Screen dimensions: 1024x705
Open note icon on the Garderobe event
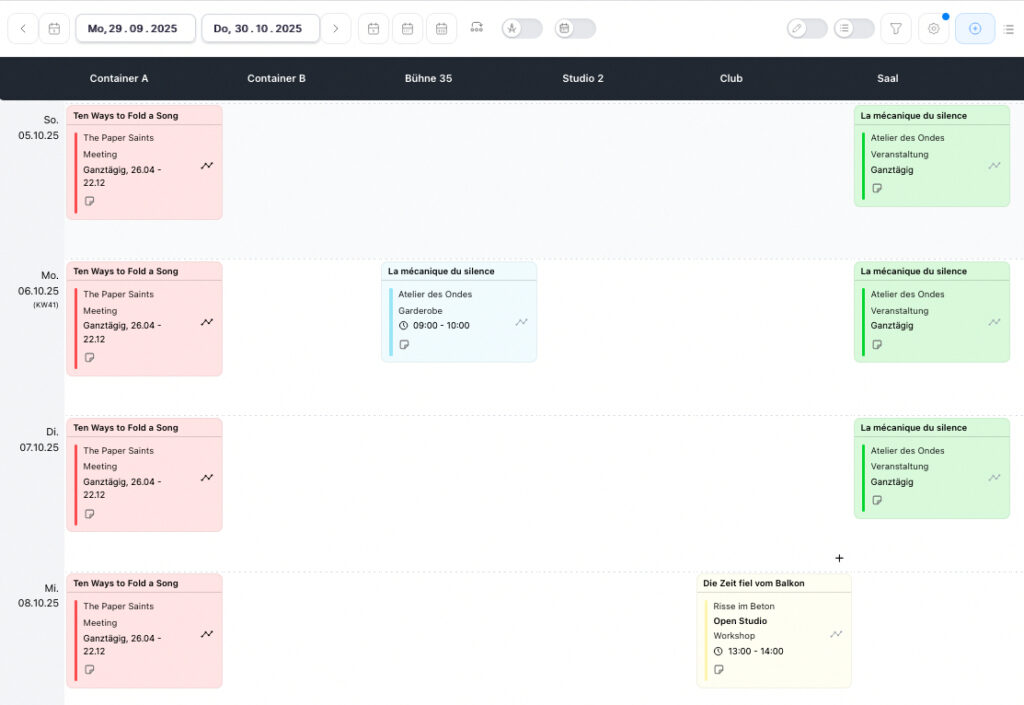405,345
